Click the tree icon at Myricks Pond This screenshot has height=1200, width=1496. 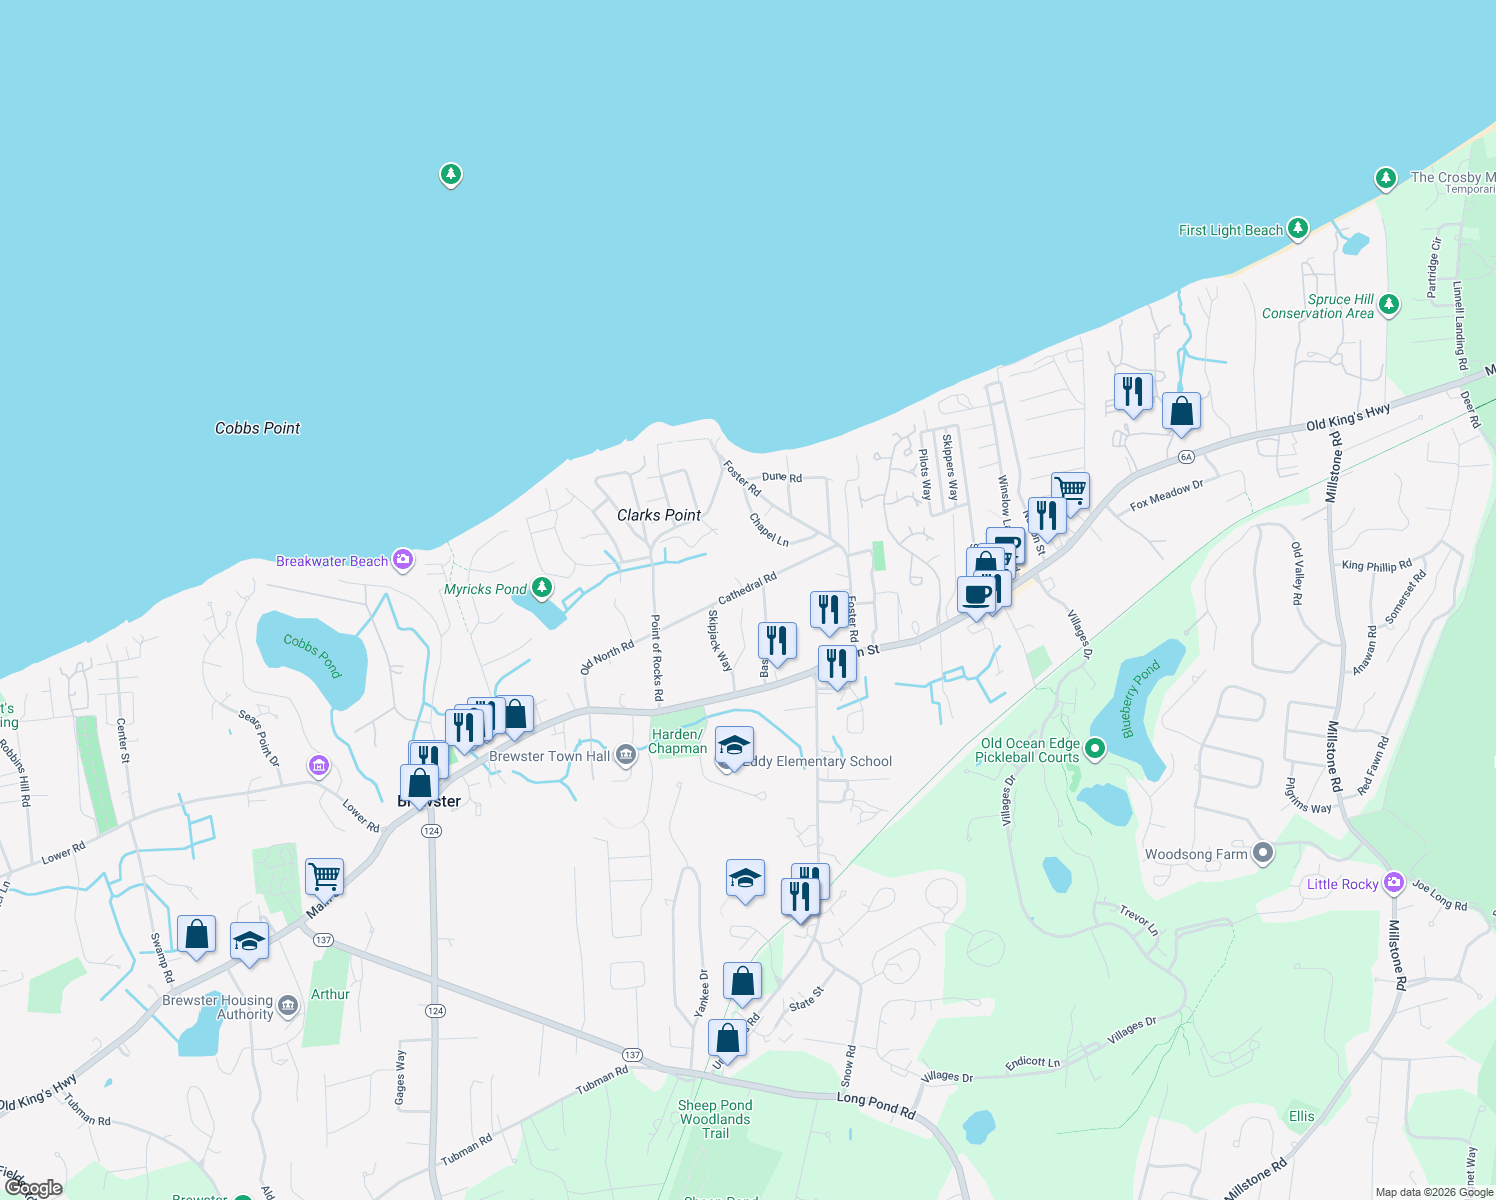(540, 588)
